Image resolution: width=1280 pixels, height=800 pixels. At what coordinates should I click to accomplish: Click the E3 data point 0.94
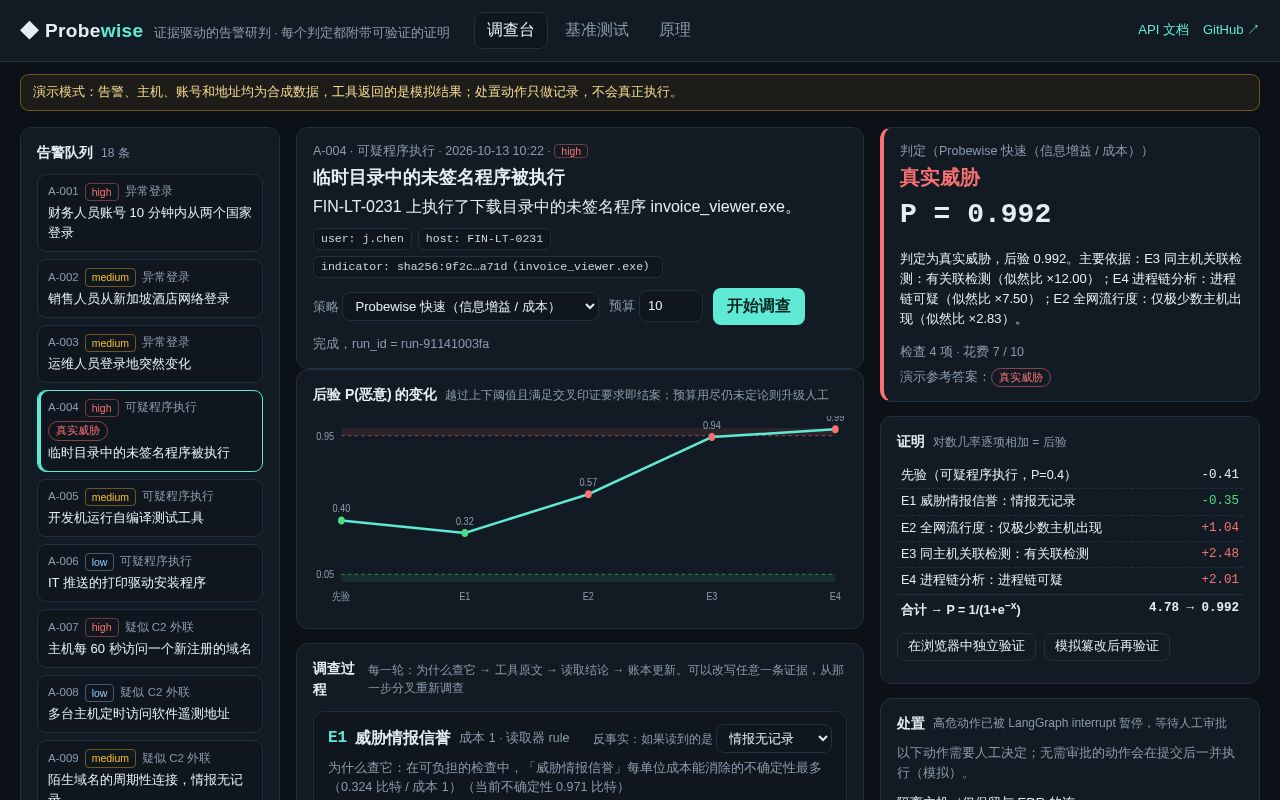712,437
